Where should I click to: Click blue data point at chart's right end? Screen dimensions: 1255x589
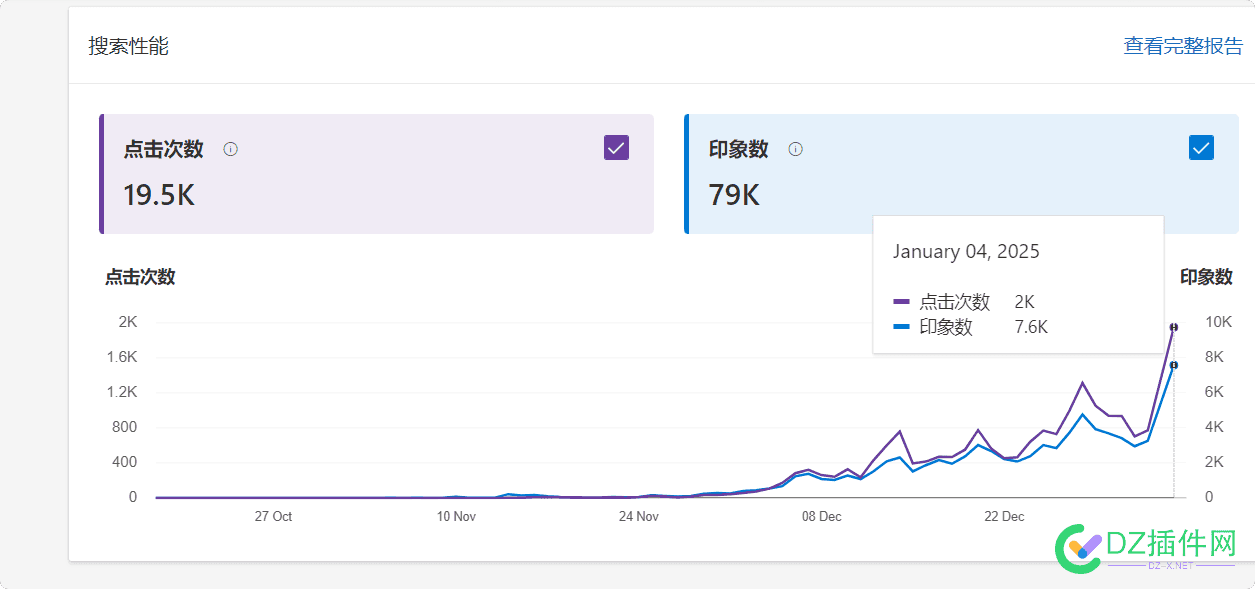1174,365
